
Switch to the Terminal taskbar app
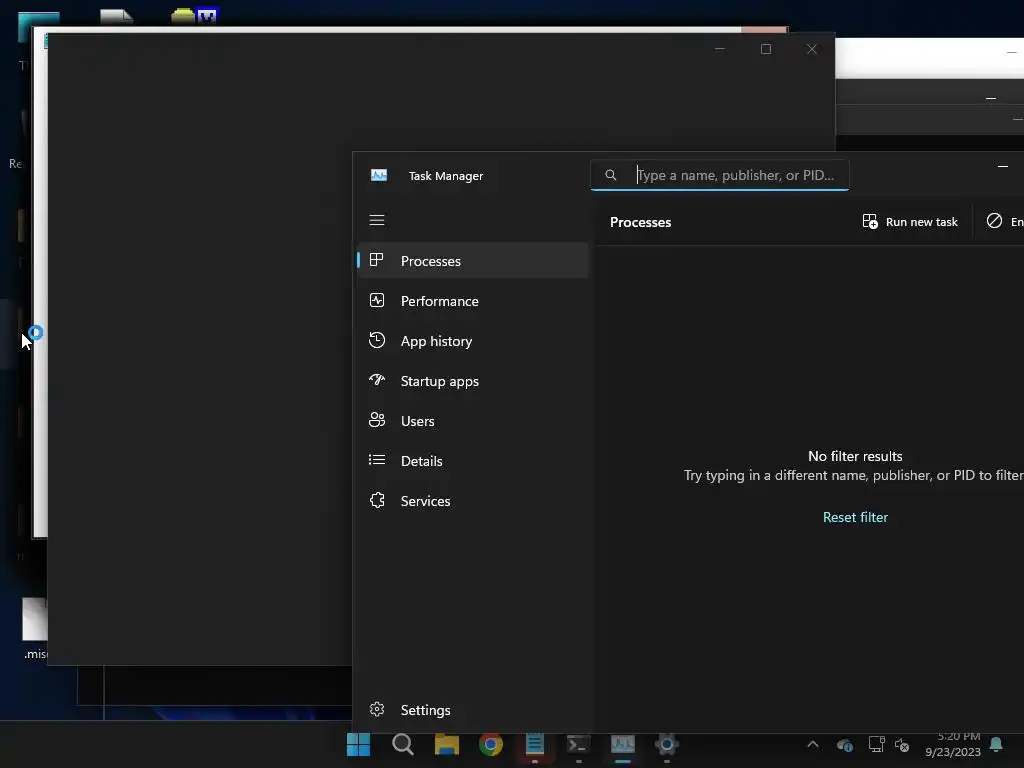coord(579,744)
